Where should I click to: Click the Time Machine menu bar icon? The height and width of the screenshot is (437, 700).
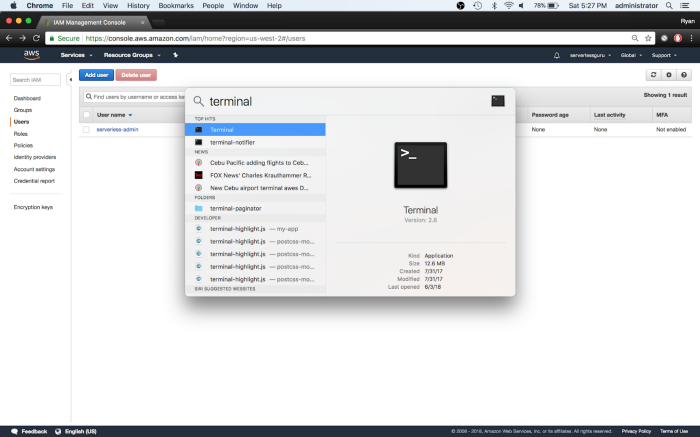pyautogui.click(x=478, y=5)
